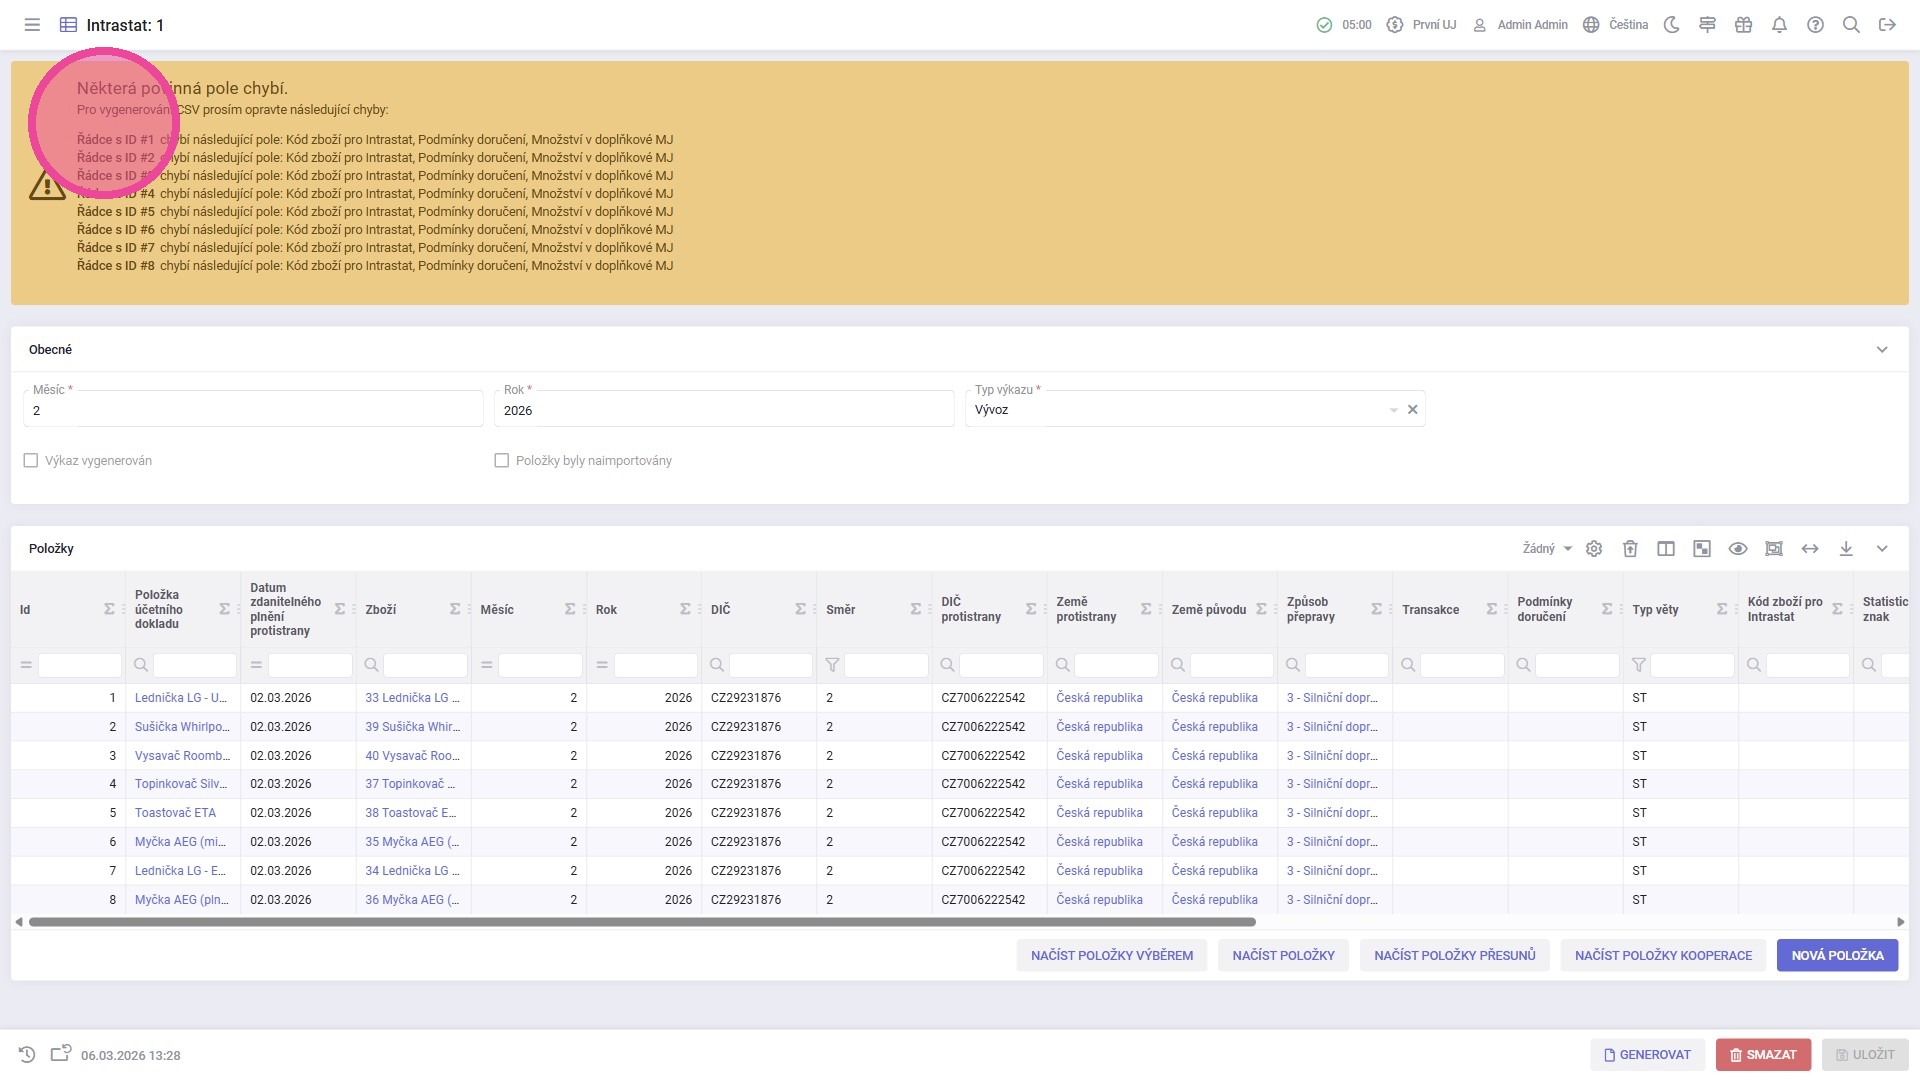Check the Položky byly naimportovány checkbox

click(502, 461)
